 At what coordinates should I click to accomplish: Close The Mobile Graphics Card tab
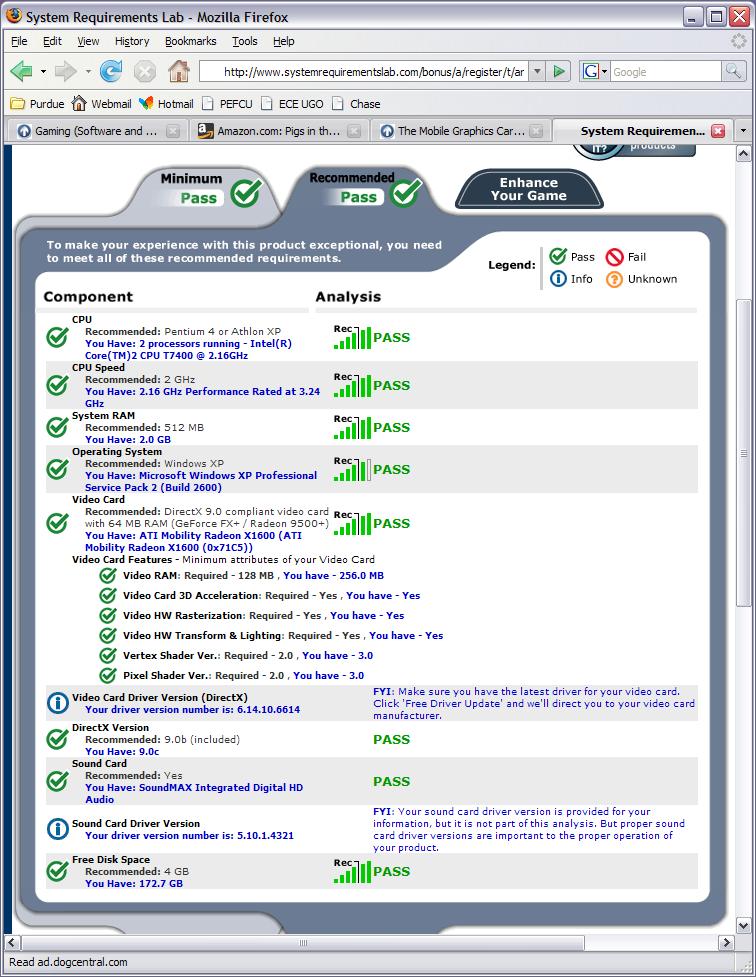[535, 131]
